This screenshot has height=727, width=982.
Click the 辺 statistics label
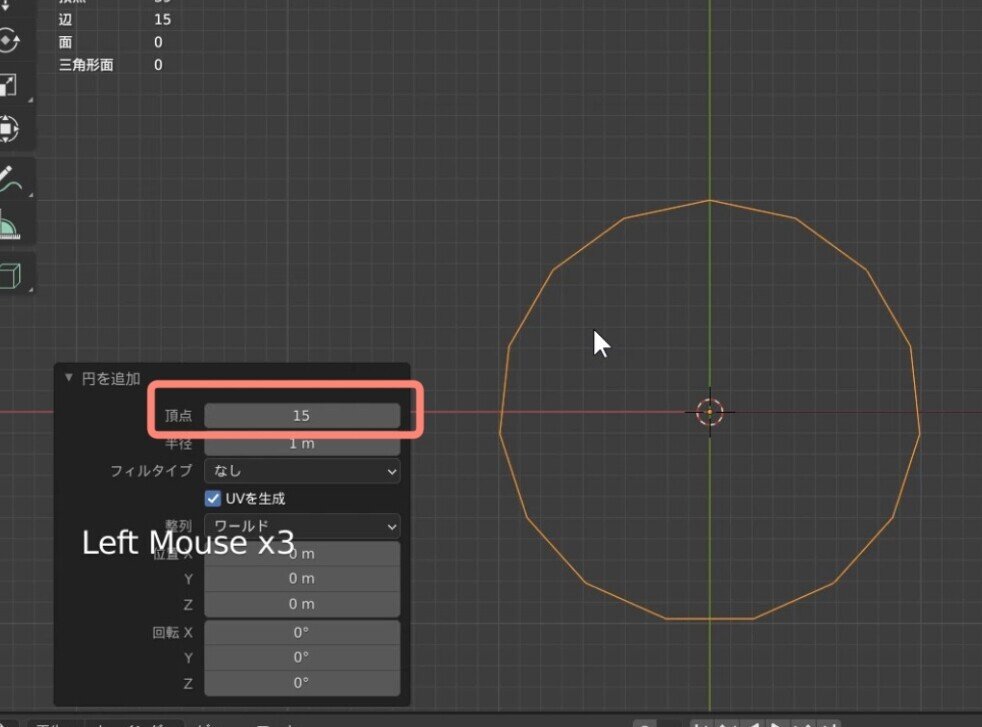[x=65, y=19]
